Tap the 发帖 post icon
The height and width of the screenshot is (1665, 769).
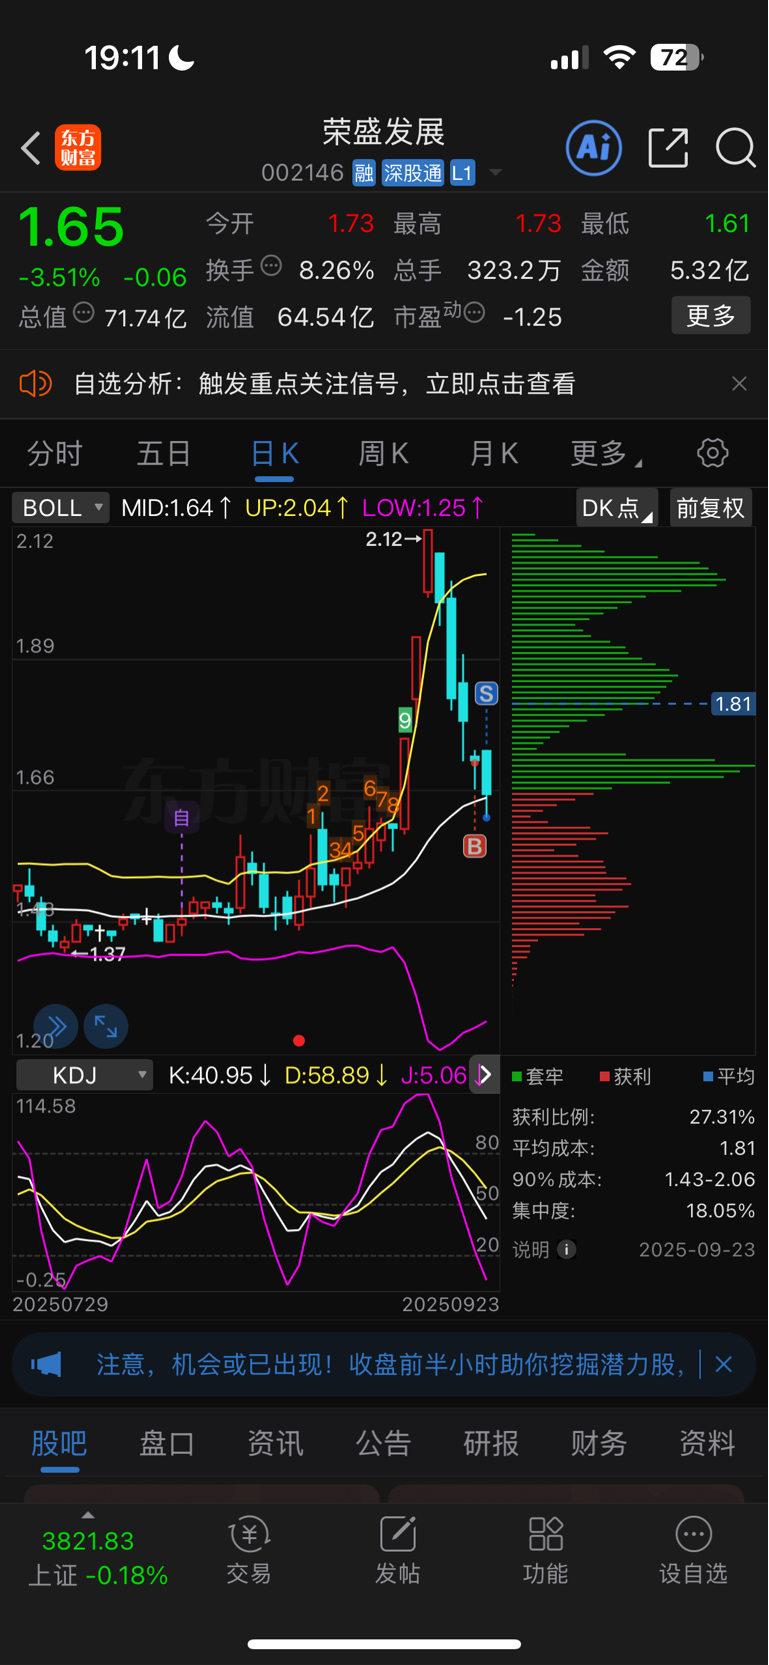(397, 1551)
